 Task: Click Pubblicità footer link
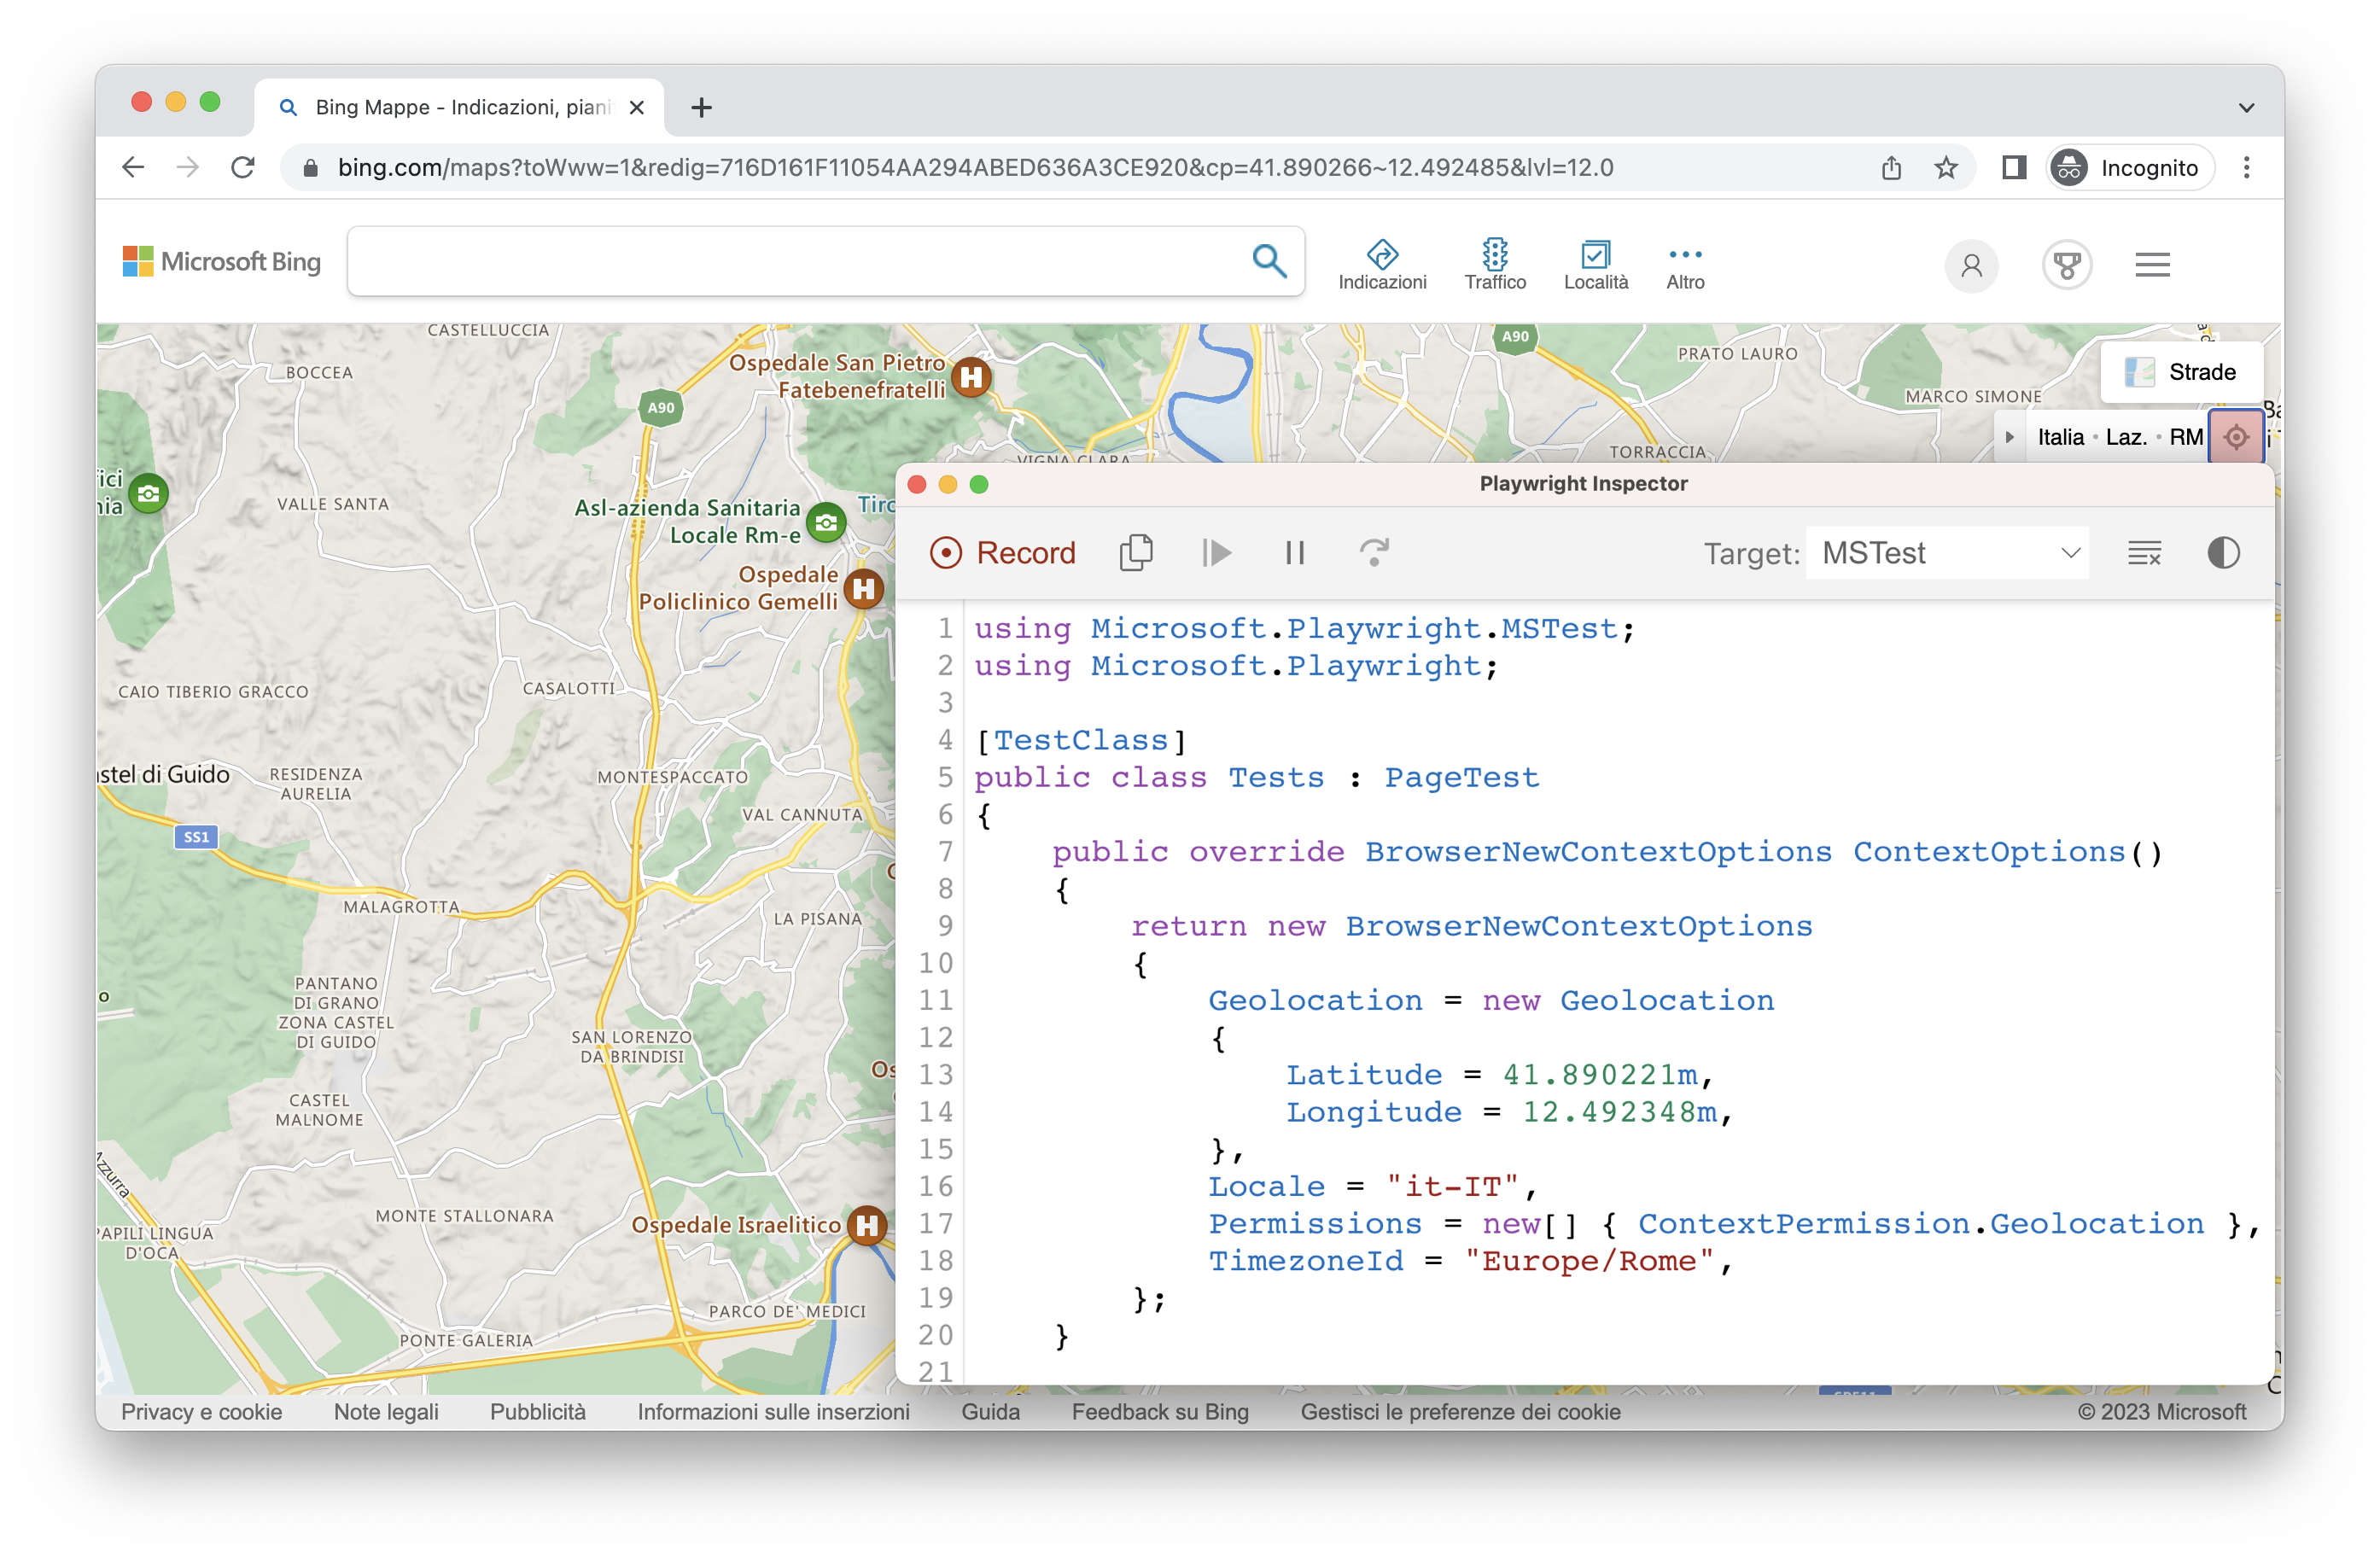pos(537,1411)
